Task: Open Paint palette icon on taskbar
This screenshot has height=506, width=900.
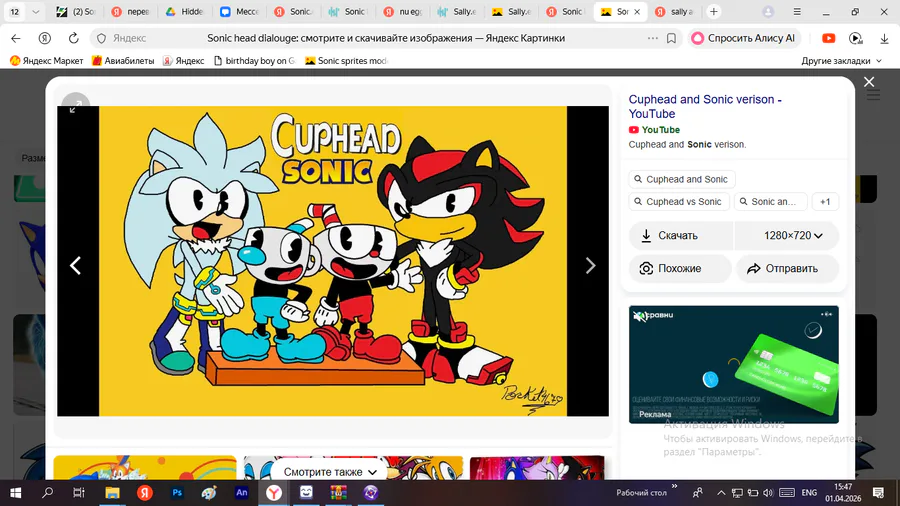Action: tap(209, 493)
